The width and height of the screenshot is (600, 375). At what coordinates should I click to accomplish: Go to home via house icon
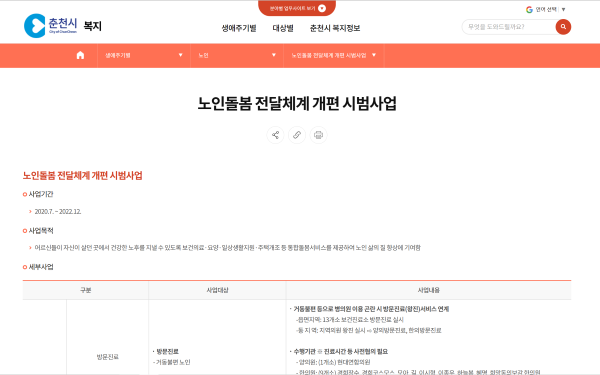coord(80,55)
